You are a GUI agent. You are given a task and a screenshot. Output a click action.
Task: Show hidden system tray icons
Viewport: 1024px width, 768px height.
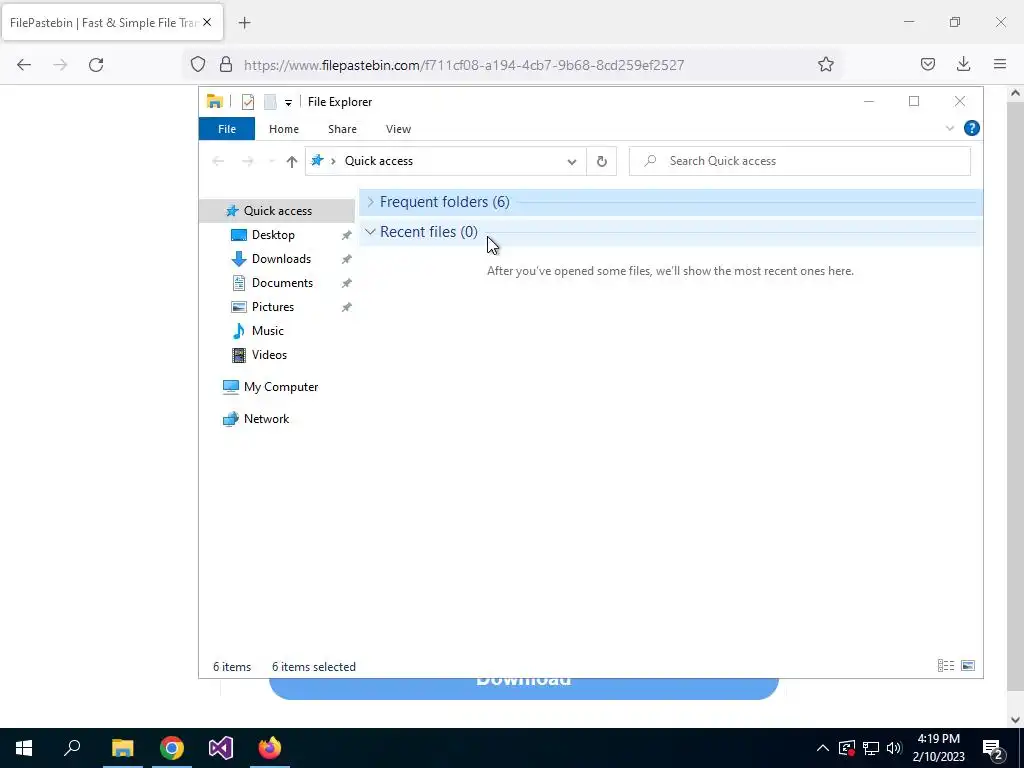click(x=823, y=748)
